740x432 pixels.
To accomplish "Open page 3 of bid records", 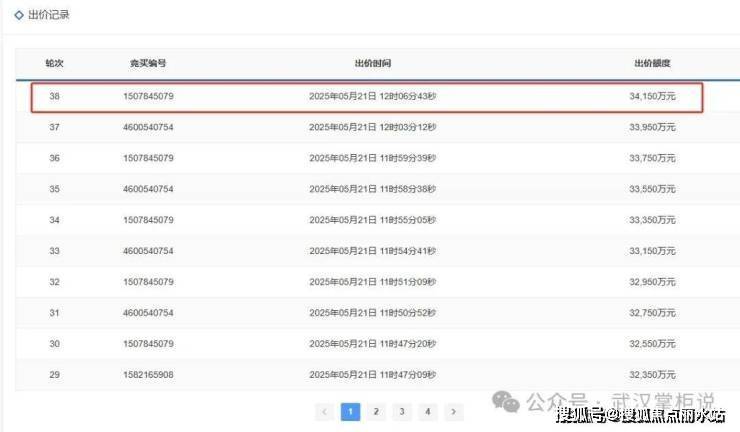I will coord(402,412).
